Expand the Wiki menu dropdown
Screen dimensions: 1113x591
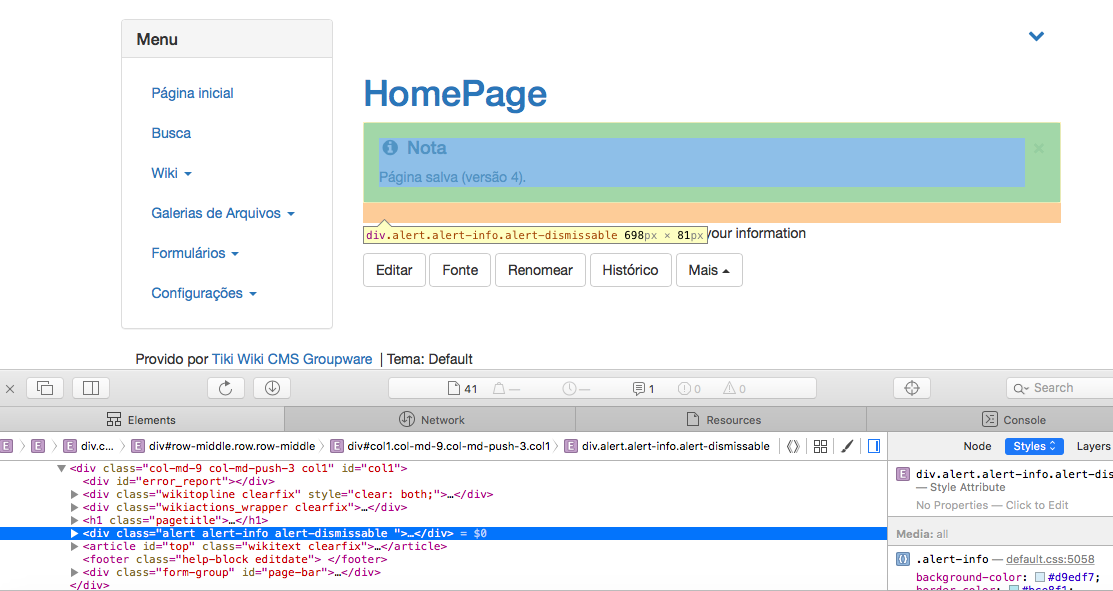pyautogui.click(x=171, y=173)
